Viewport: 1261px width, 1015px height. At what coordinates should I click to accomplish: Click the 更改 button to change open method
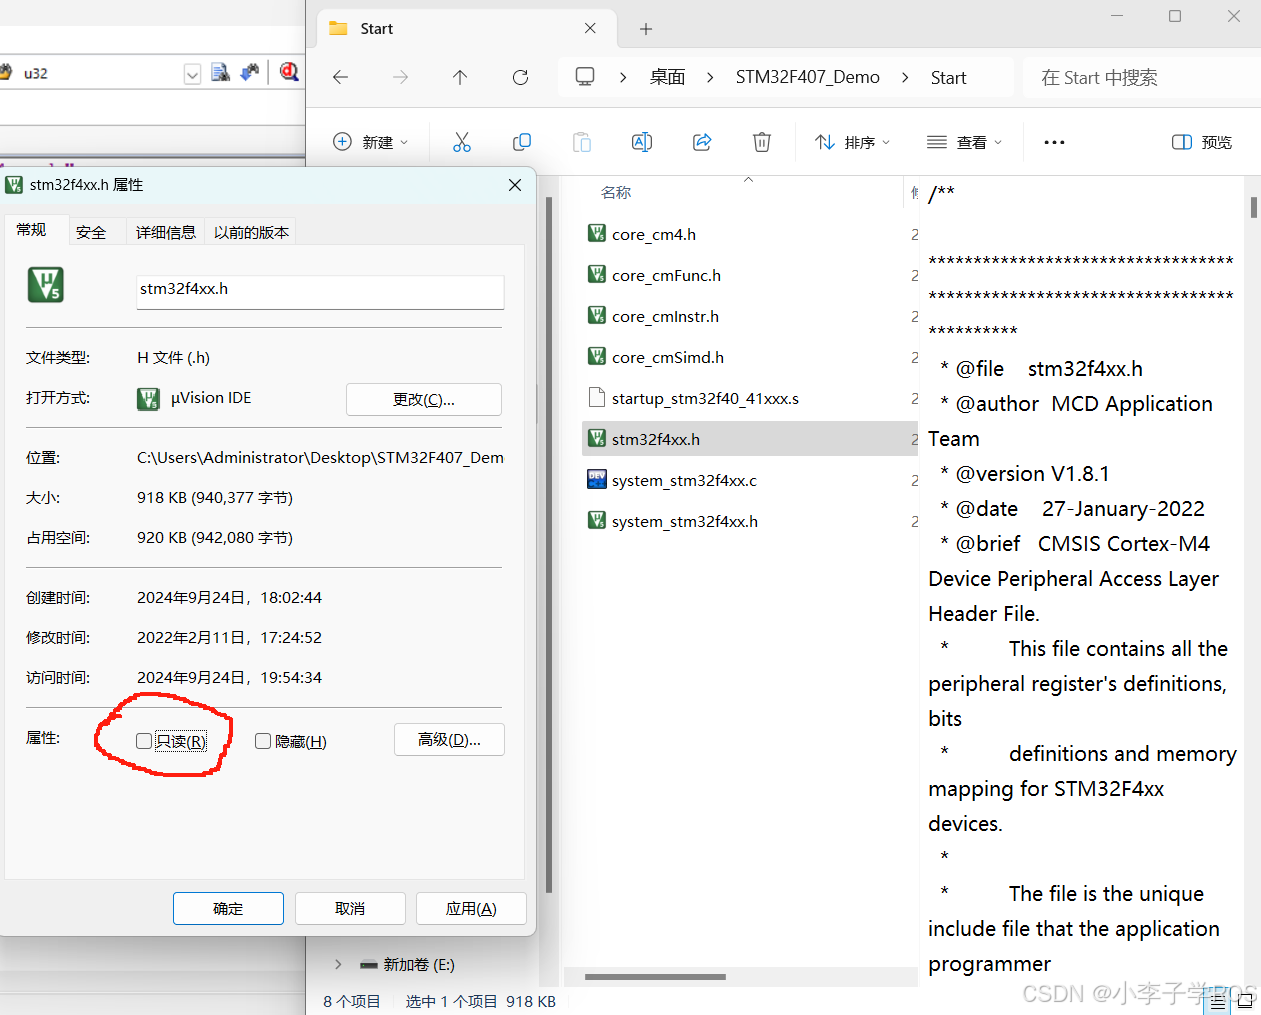coord(423,398)
